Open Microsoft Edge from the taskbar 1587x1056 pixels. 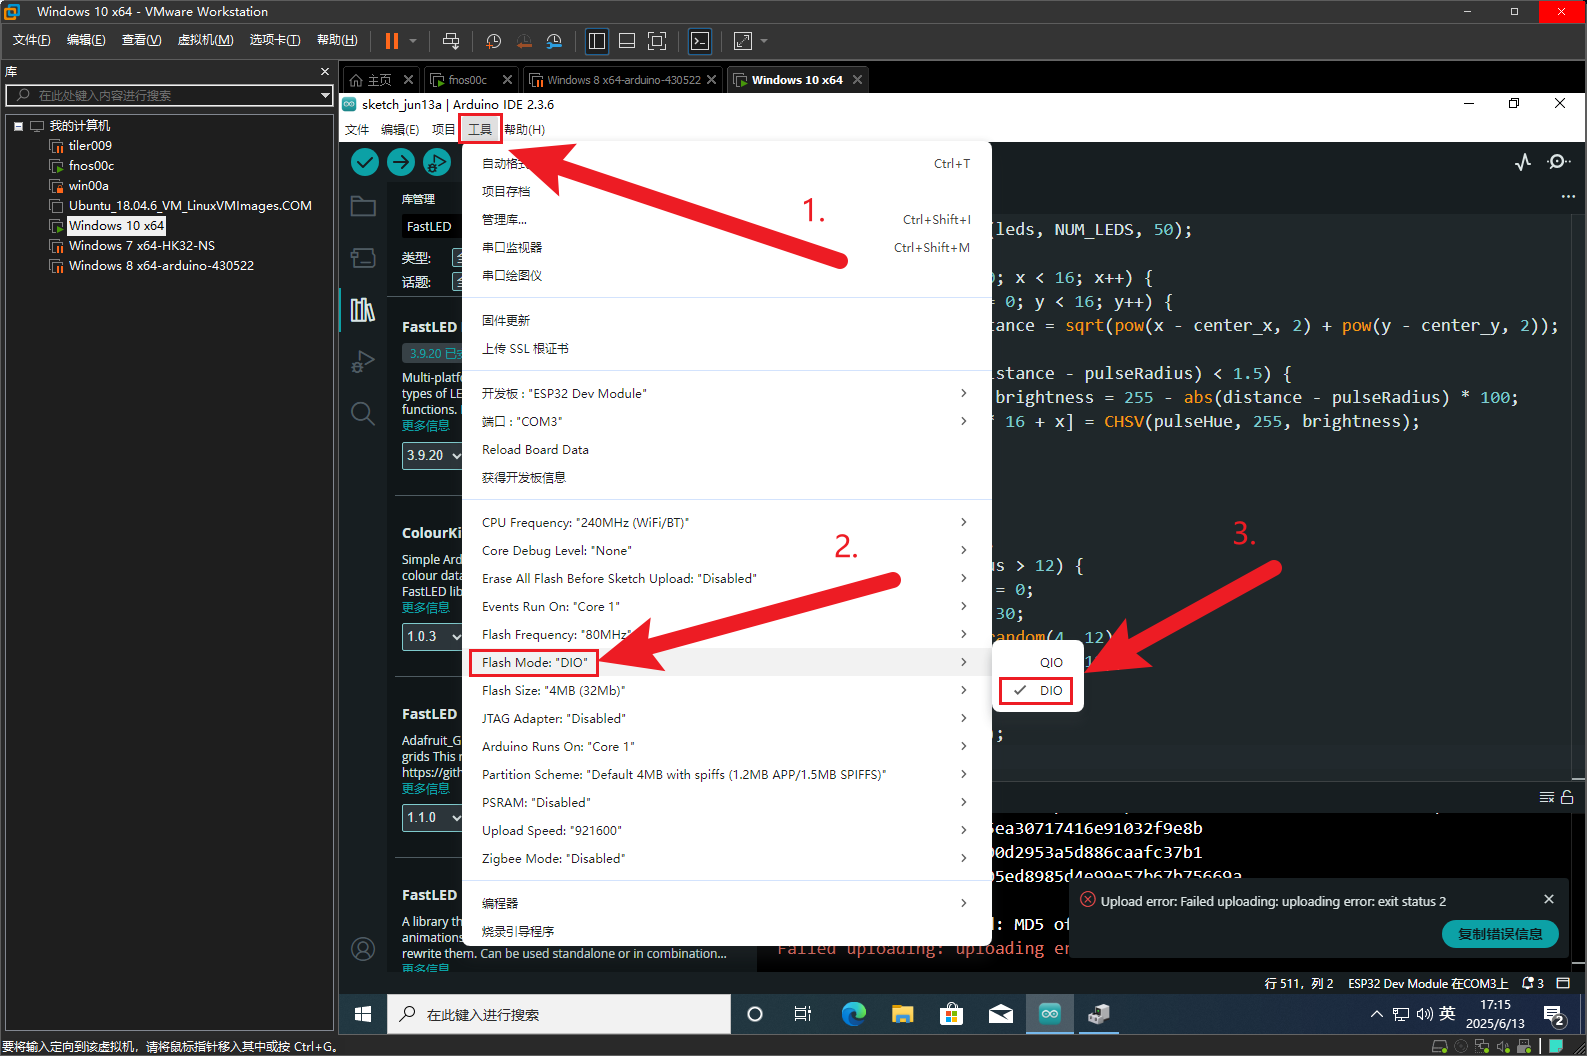854,1014
